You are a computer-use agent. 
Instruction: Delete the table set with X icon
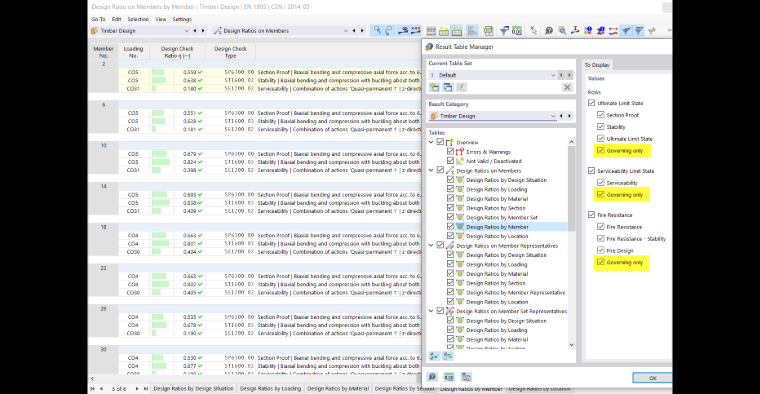click(567, 87)
